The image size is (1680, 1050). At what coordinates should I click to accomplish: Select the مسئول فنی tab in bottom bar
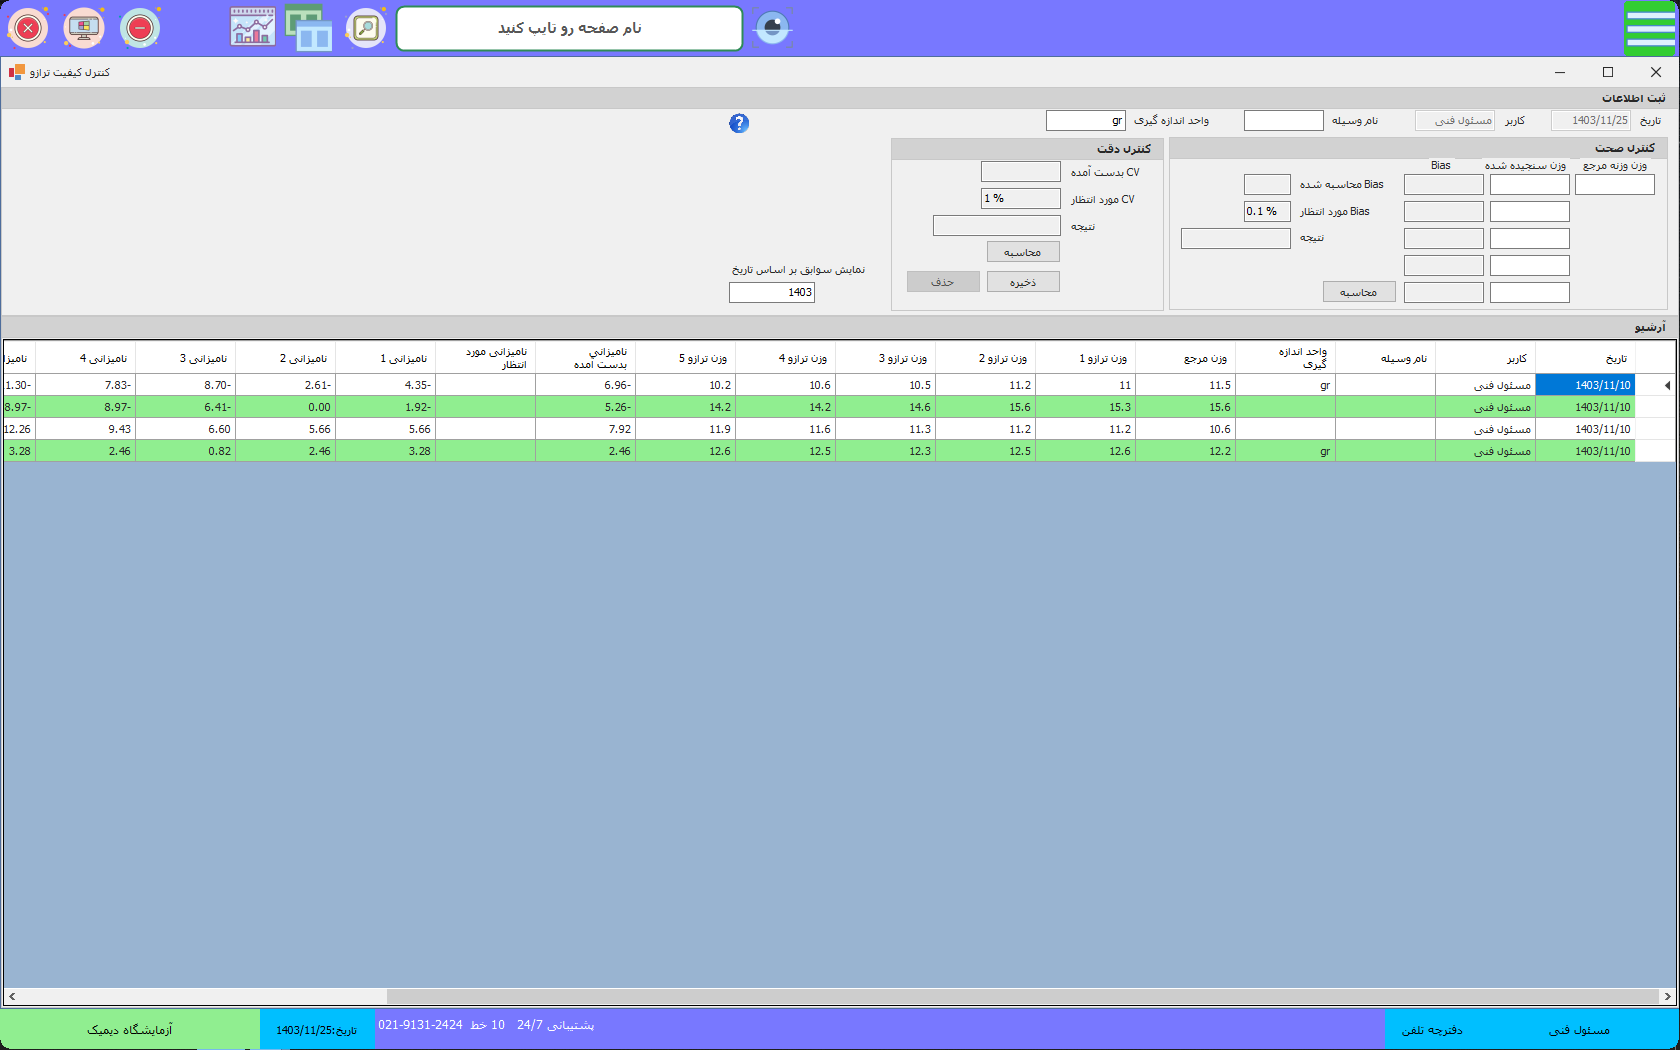(1579, 1029)
